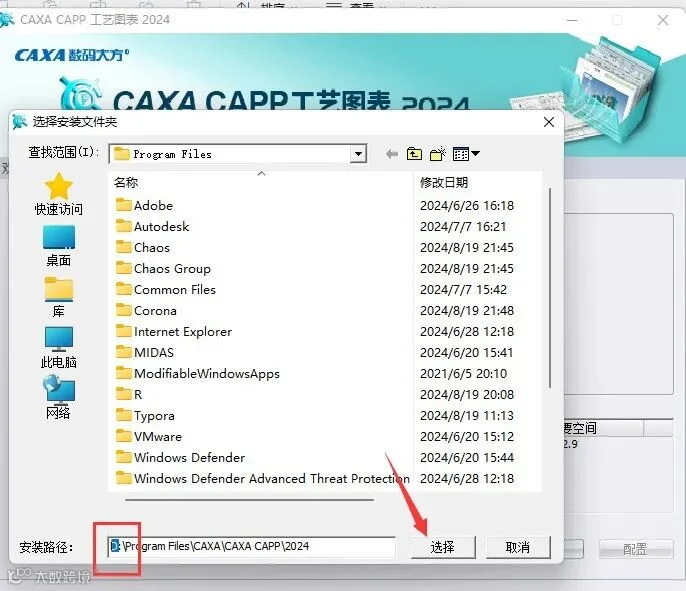Click the horizontal scrollbar under file list
Viewport: 686px width, 591px height.
pos(249,500)
